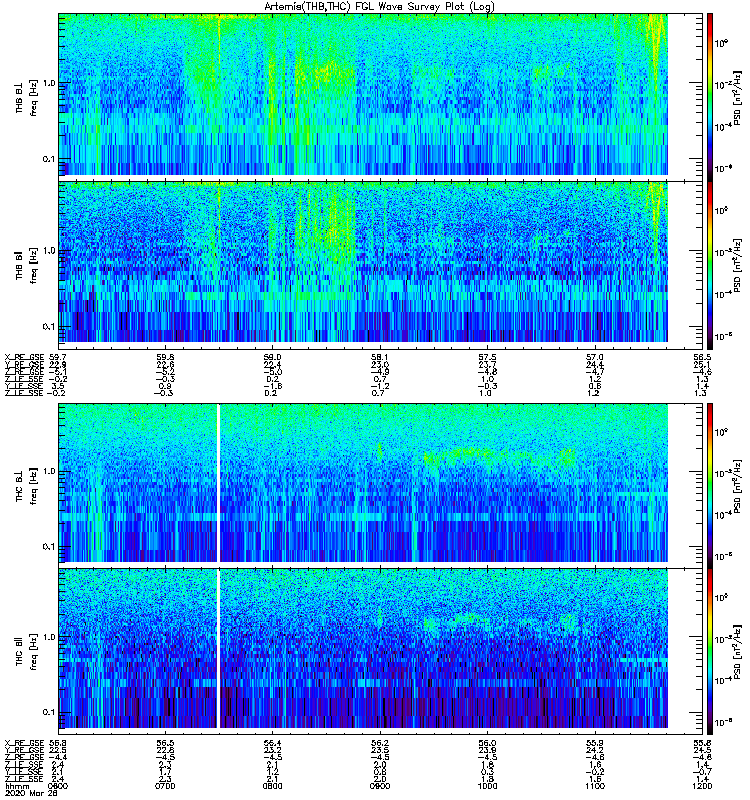Click the THB X_RE_GSE value '57.0'
Image resolution: width=750 pixels, height=800 pixels.
point(594,357)
